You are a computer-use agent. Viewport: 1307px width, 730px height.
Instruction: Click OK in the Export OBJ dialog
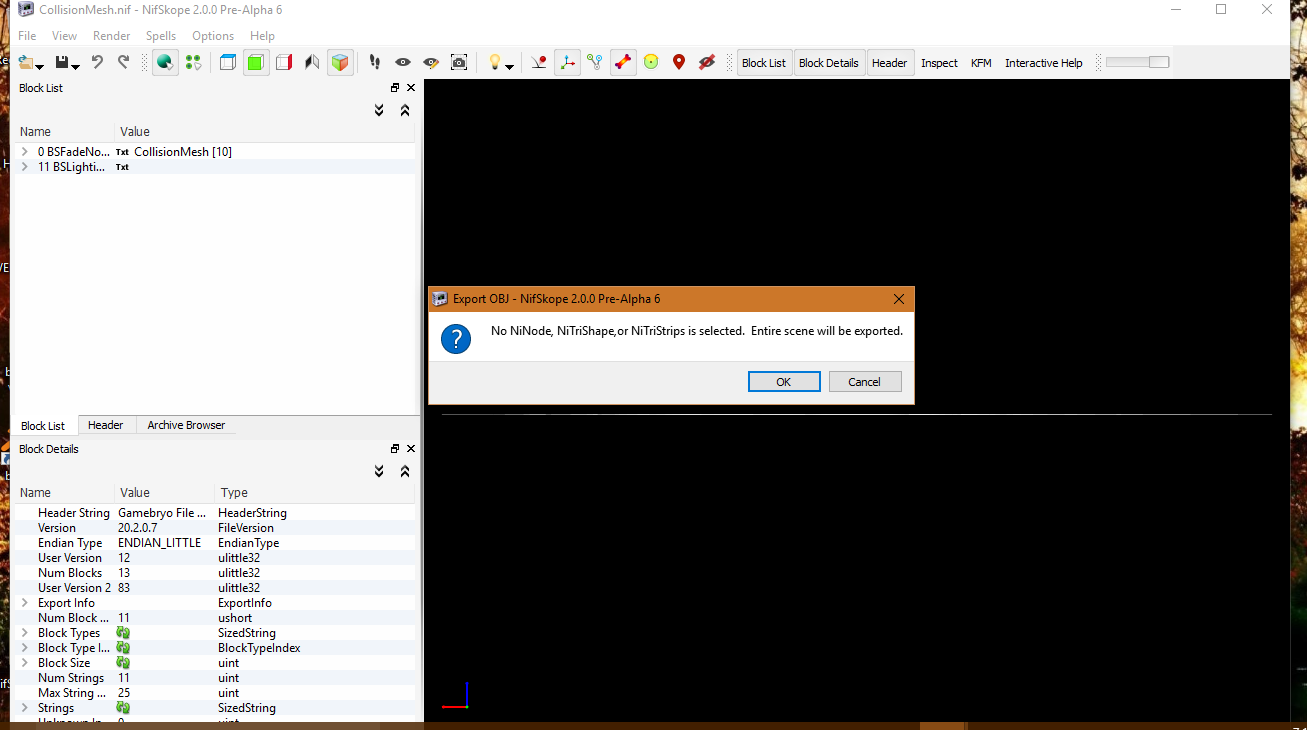784,381
